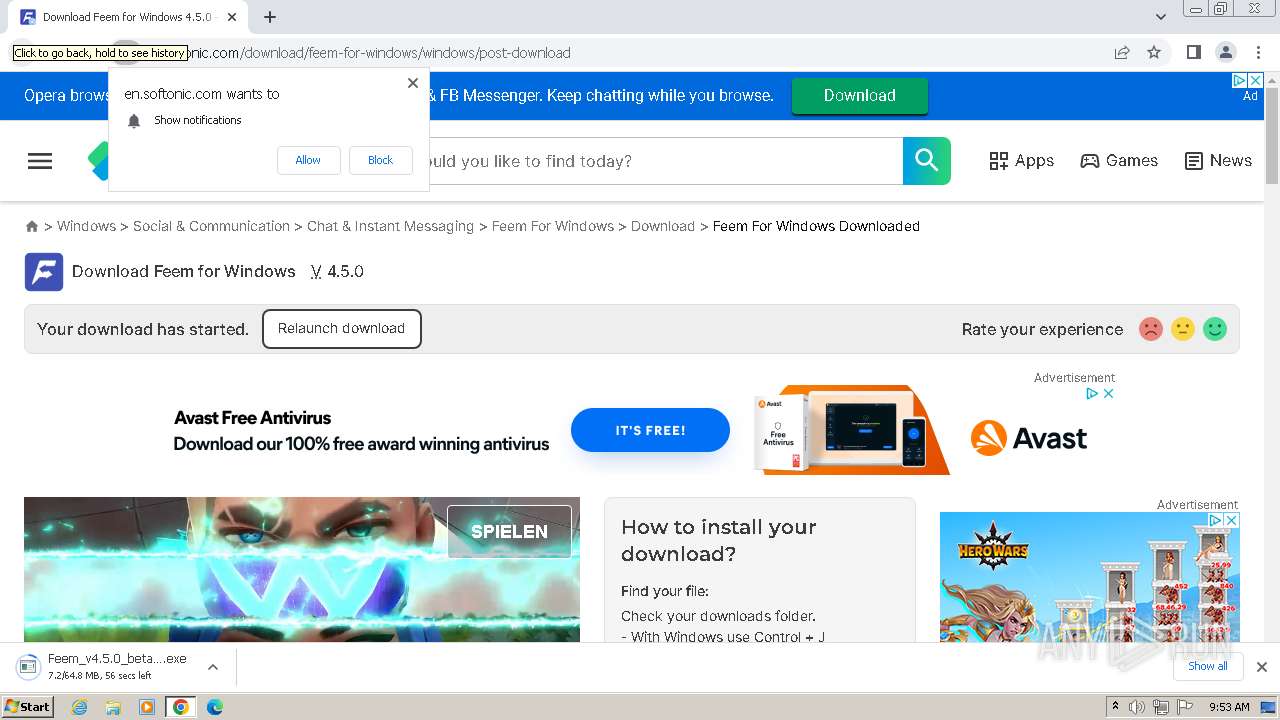Open Apps section in header

point(1021,161)
